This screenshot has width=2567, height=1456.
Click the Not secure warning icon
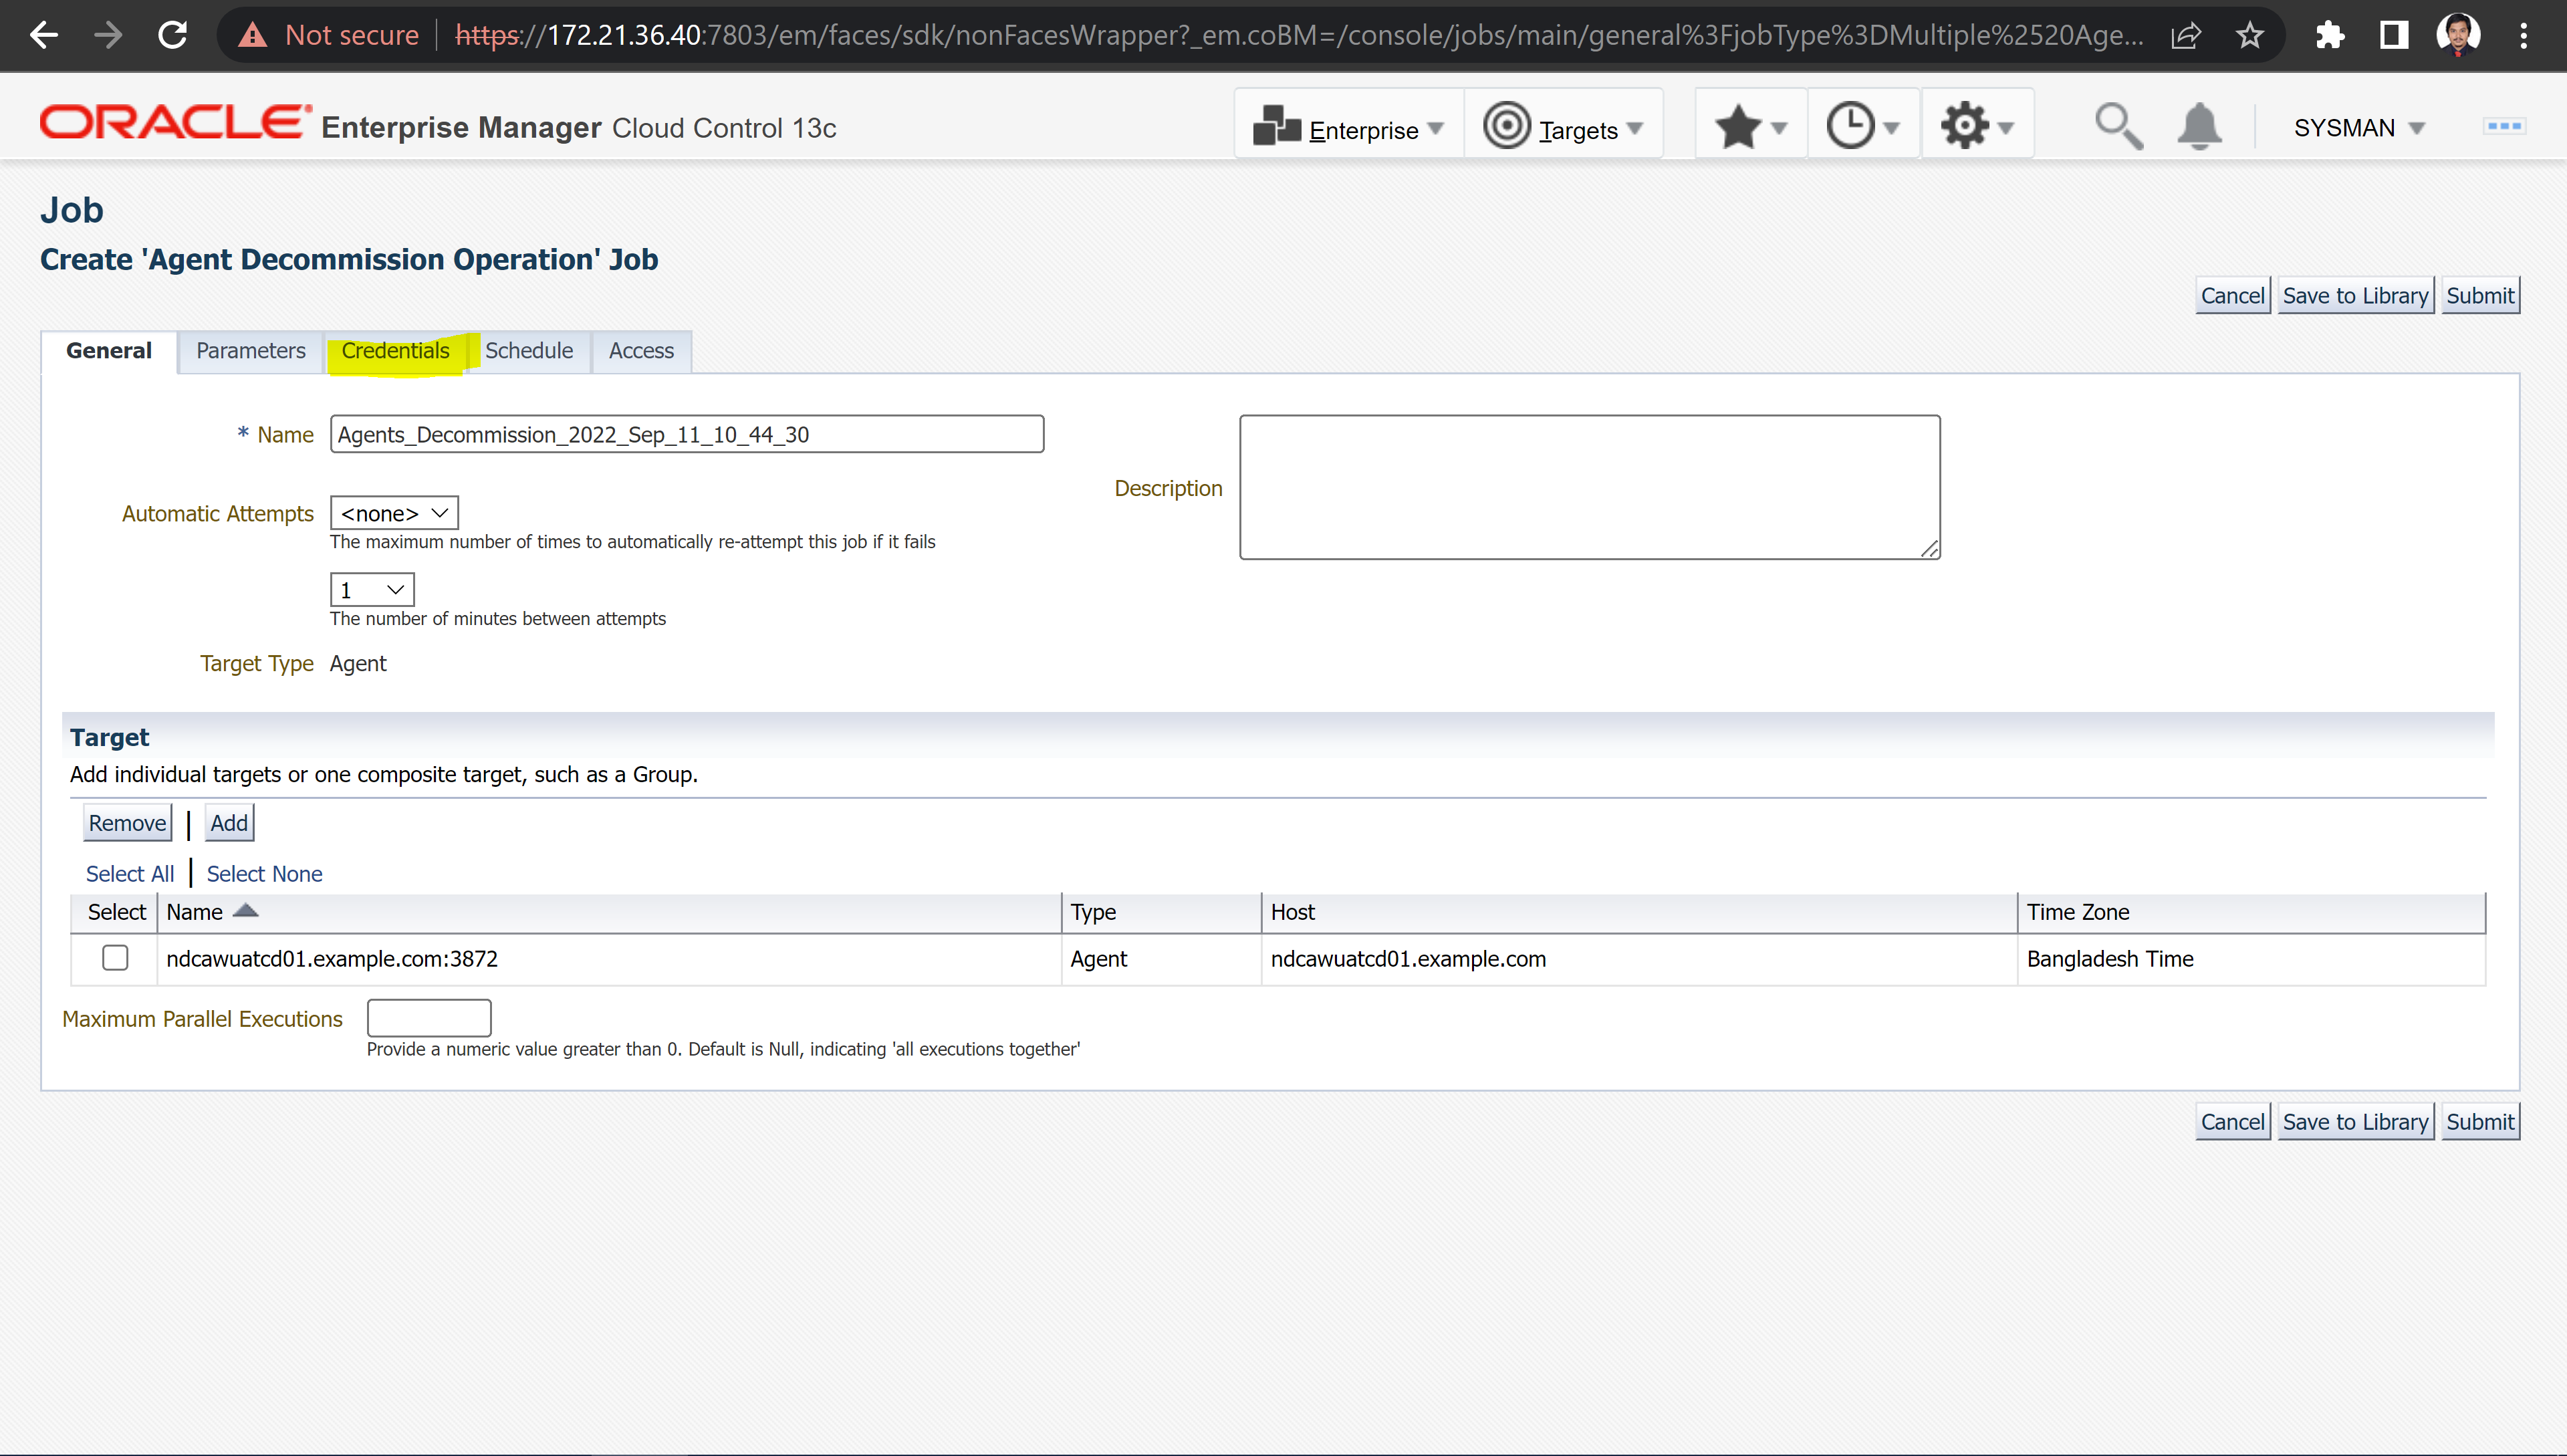[252, 36]
